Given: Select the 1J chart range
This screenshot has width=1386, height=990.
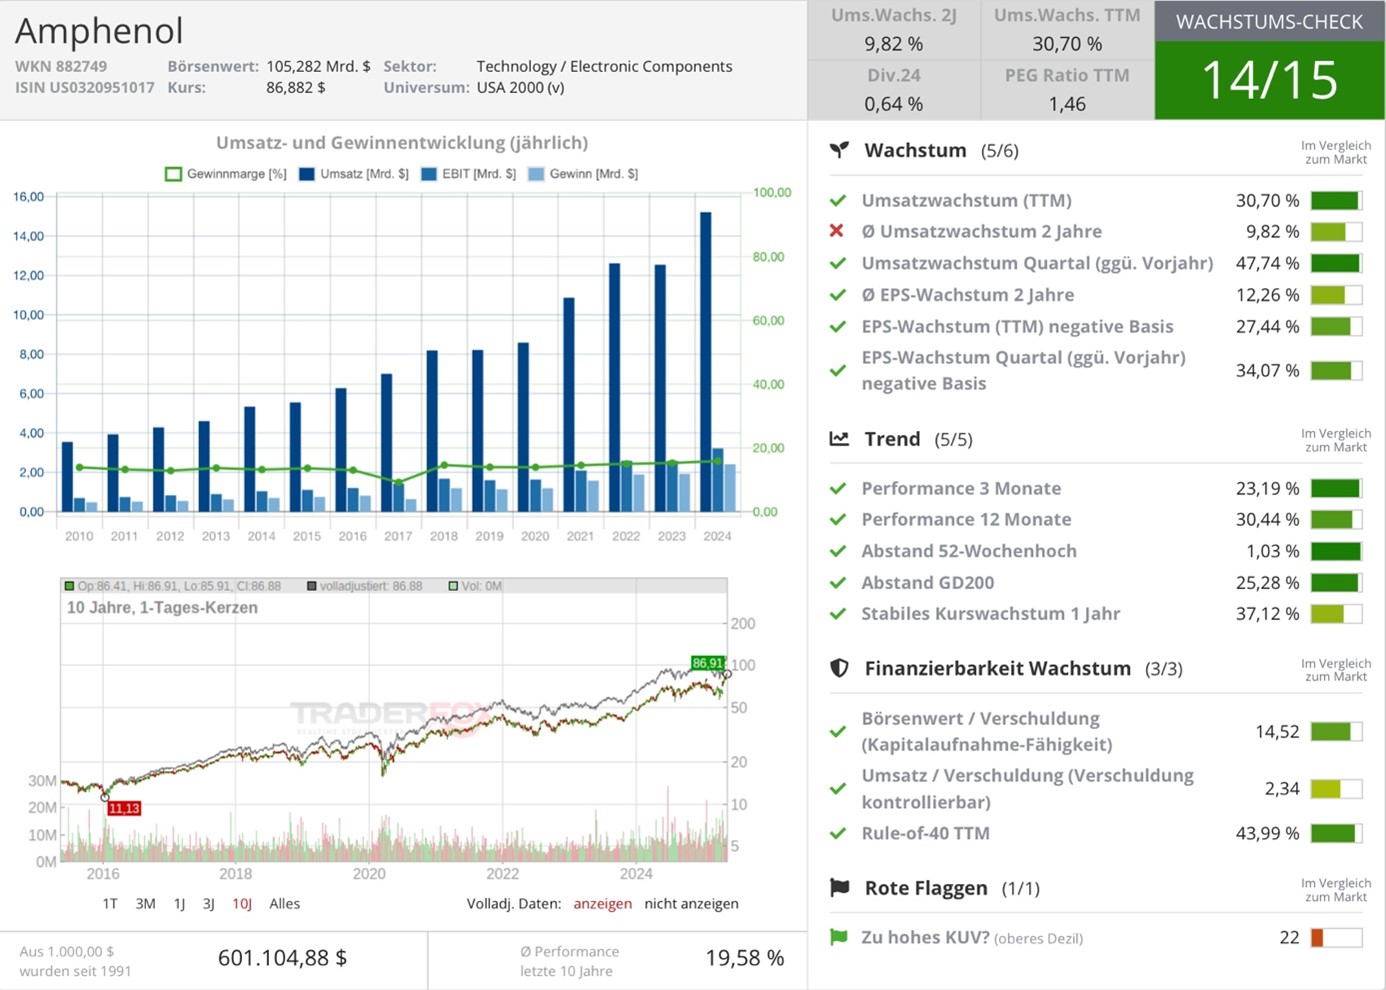Looking at the screenshot, I should click(180, 903).
